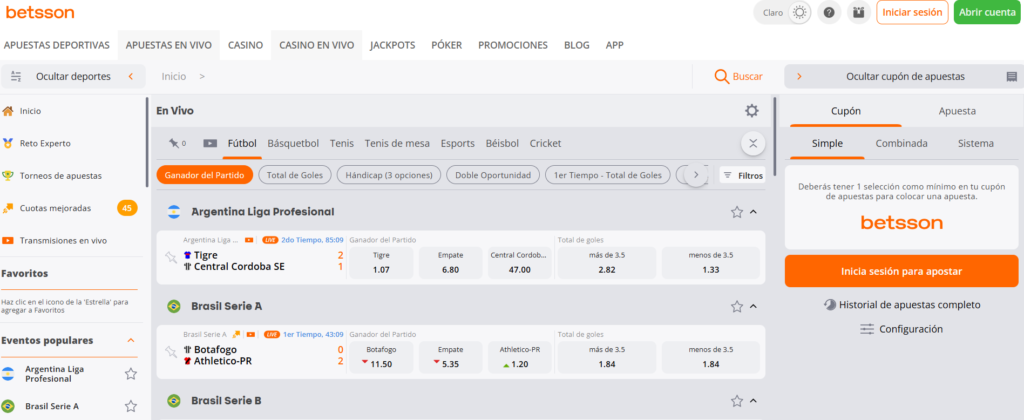Collapse all leagues with round arrows button
This screenshot has width=1024, height=420.
tap(753, 144)
